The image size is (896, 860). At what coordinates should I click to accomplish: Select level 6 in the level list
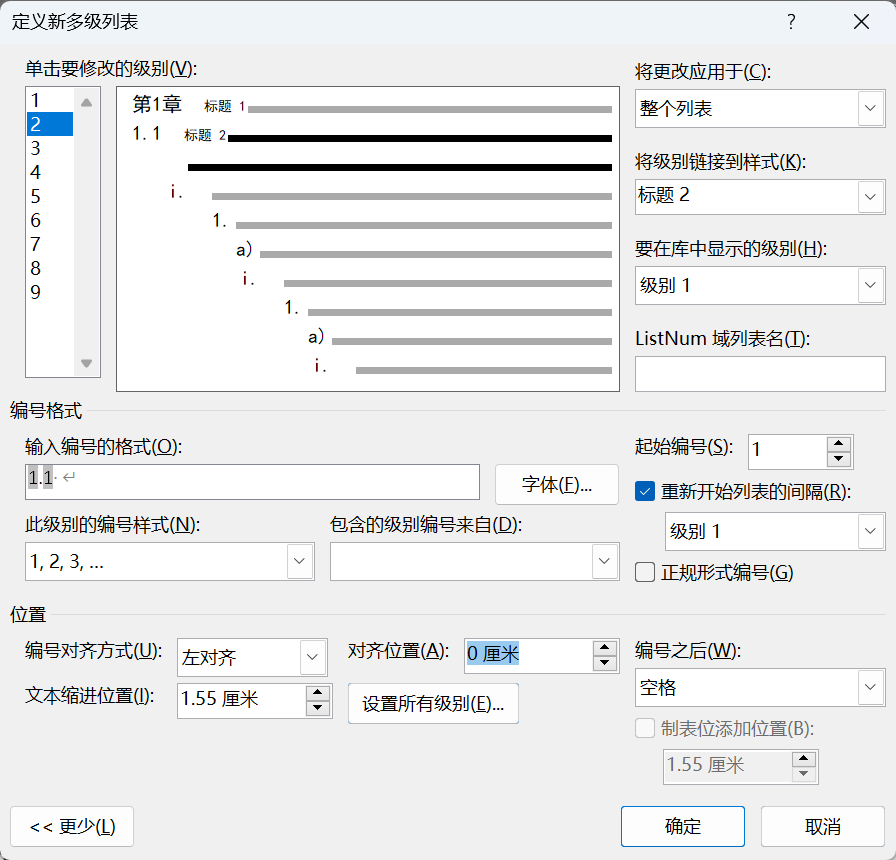[x=50, y=220]
